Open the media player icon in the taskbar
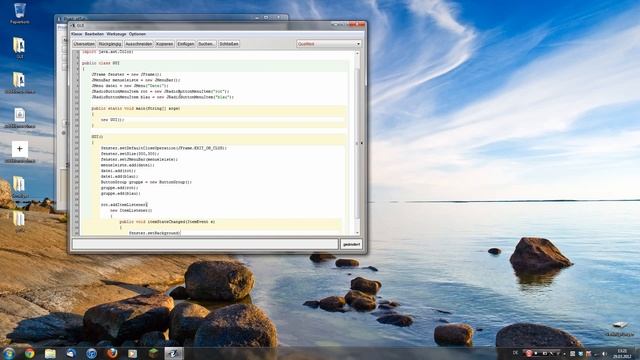 click(133, 353)
